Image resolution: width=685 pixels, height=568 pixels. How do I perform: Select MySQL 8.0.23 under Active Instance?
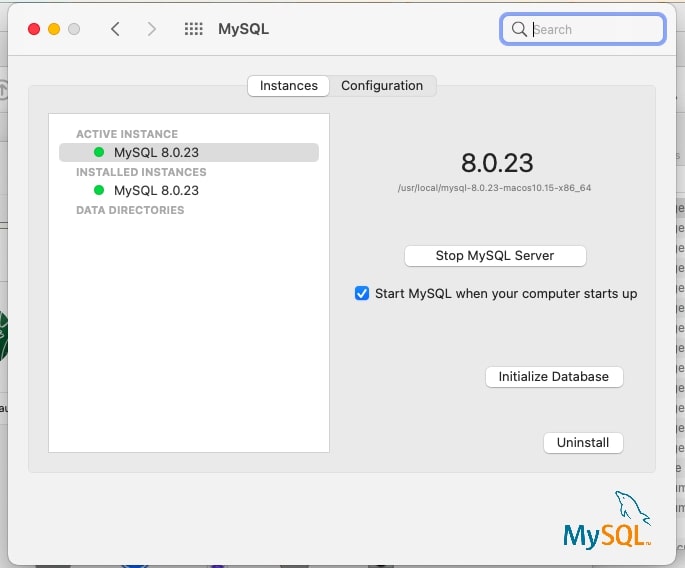click(189, 152)
